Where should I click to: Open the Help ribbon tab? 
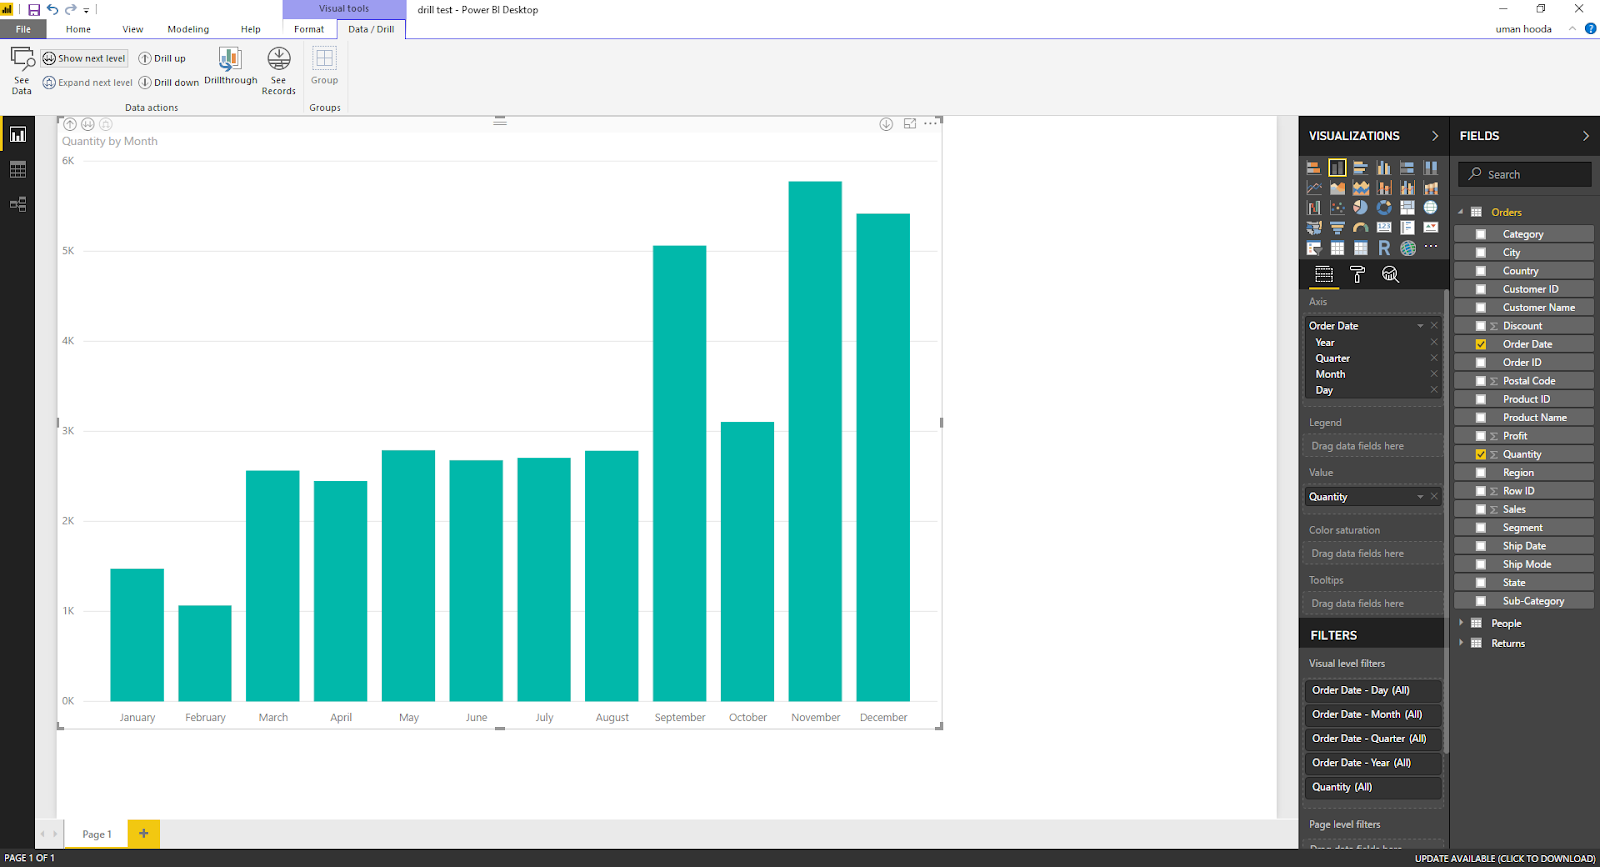click(250, 29)
